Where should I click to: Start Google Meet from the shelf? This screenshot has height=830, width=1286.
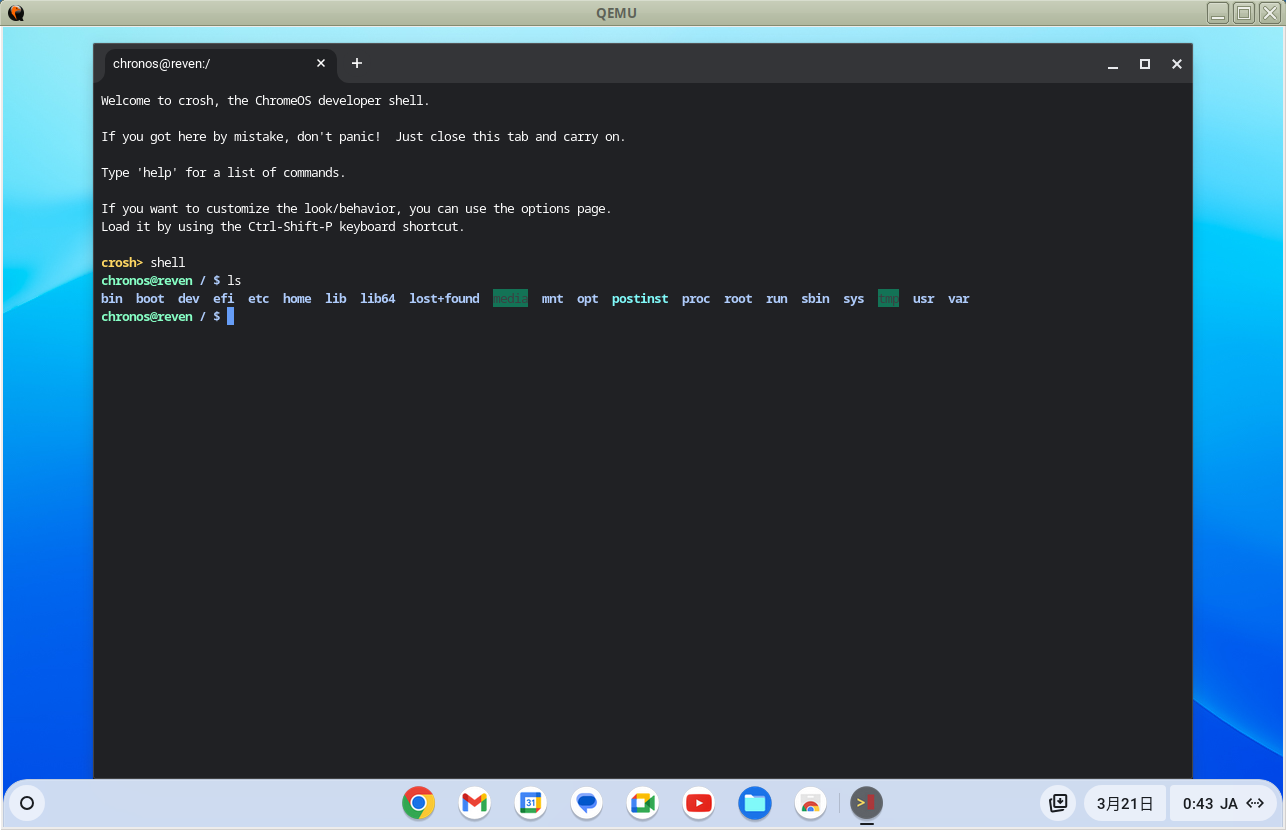642,803
